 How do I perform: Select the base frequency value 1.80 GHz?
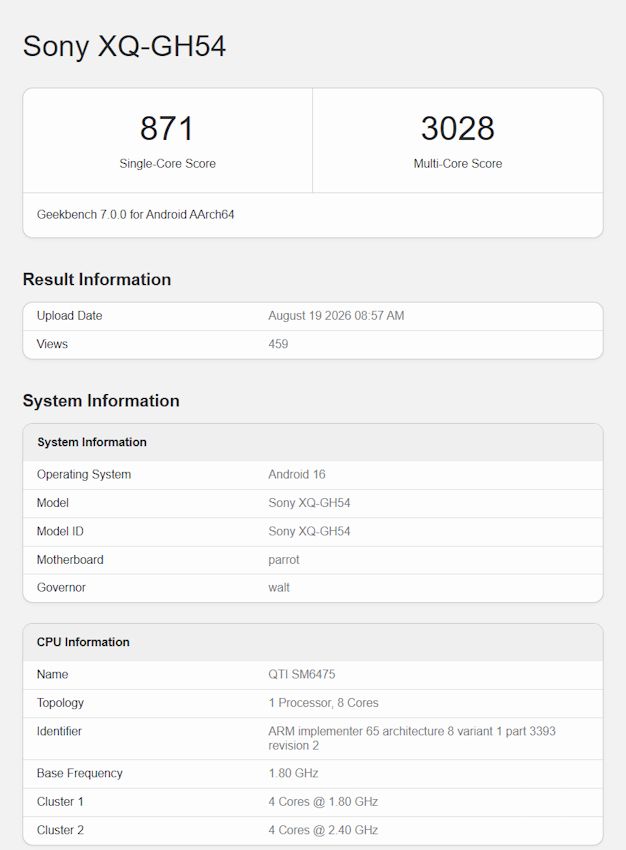(x=293, y=774)
